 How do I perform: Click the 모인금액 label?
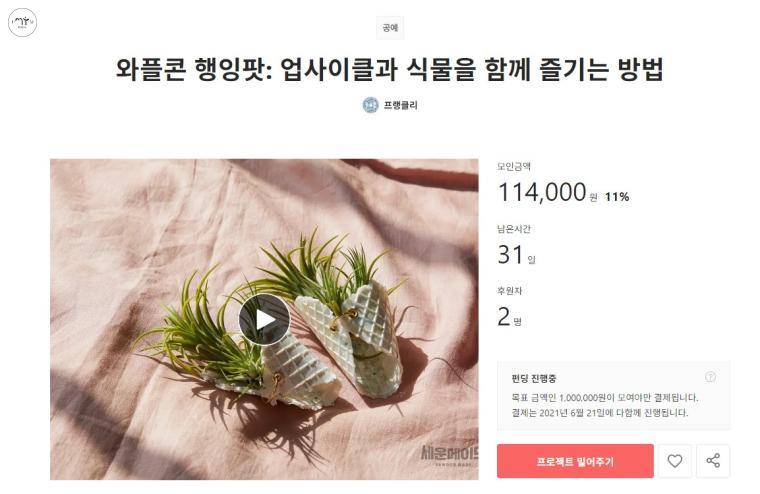point(514,166)
